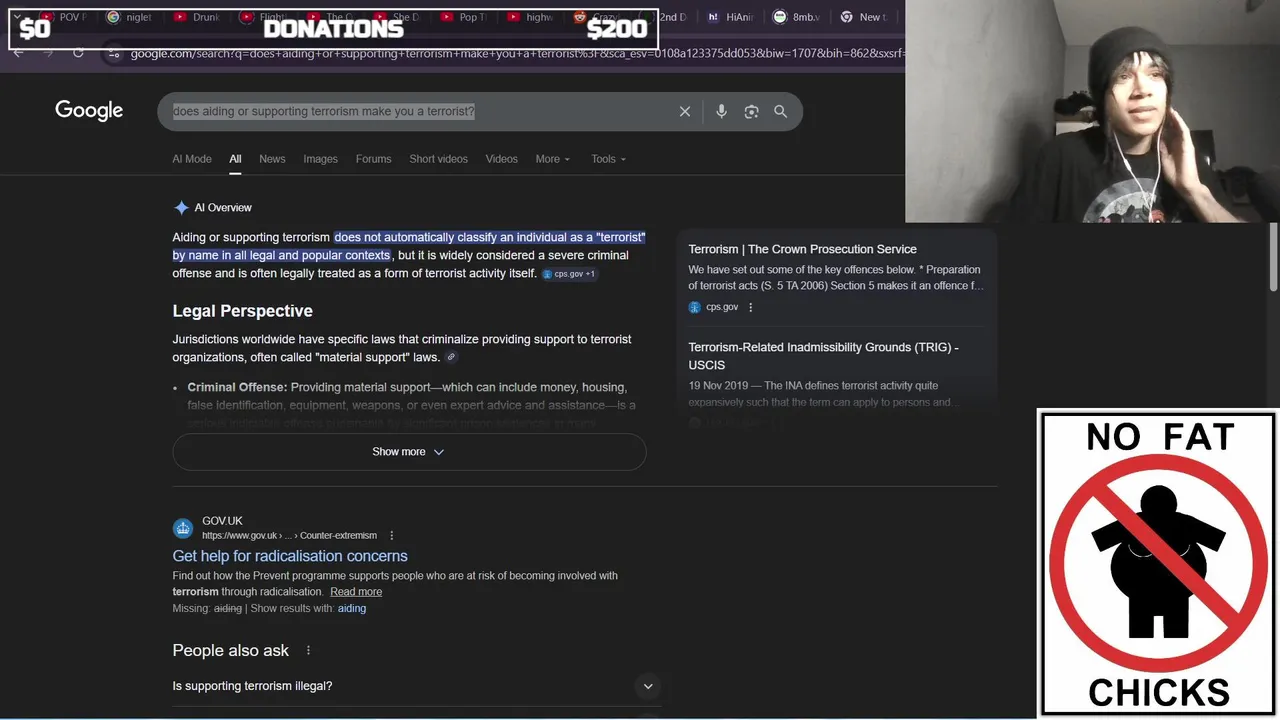Open People also ask options menu

(x=308, y=650)
